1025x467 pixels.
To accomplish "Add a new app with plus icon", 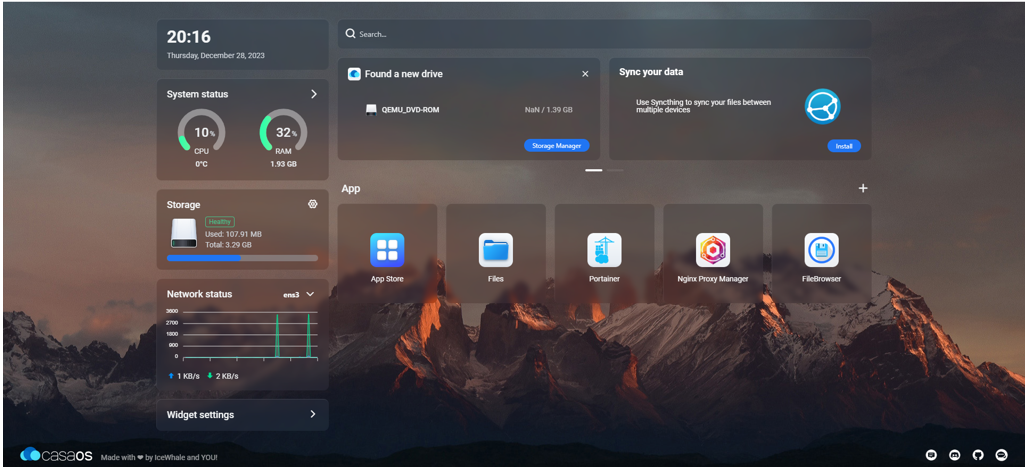I will pyautogui.click(x=863, y=188).
